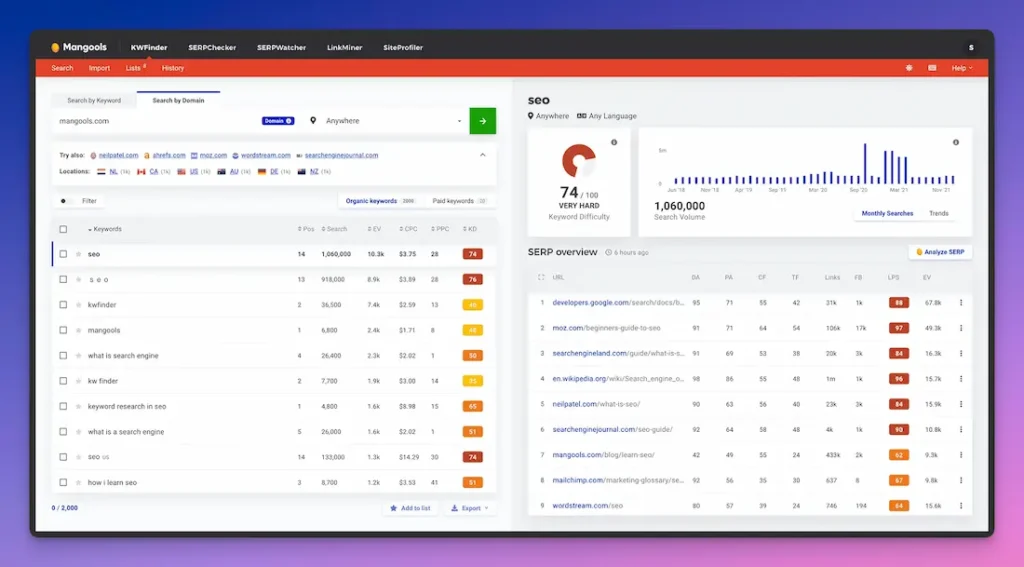Image resolution: width=1024 pixels, height=567 pixels.
Task: Open the neilpatel.com suggestion link
Action: tap(116, 156)
